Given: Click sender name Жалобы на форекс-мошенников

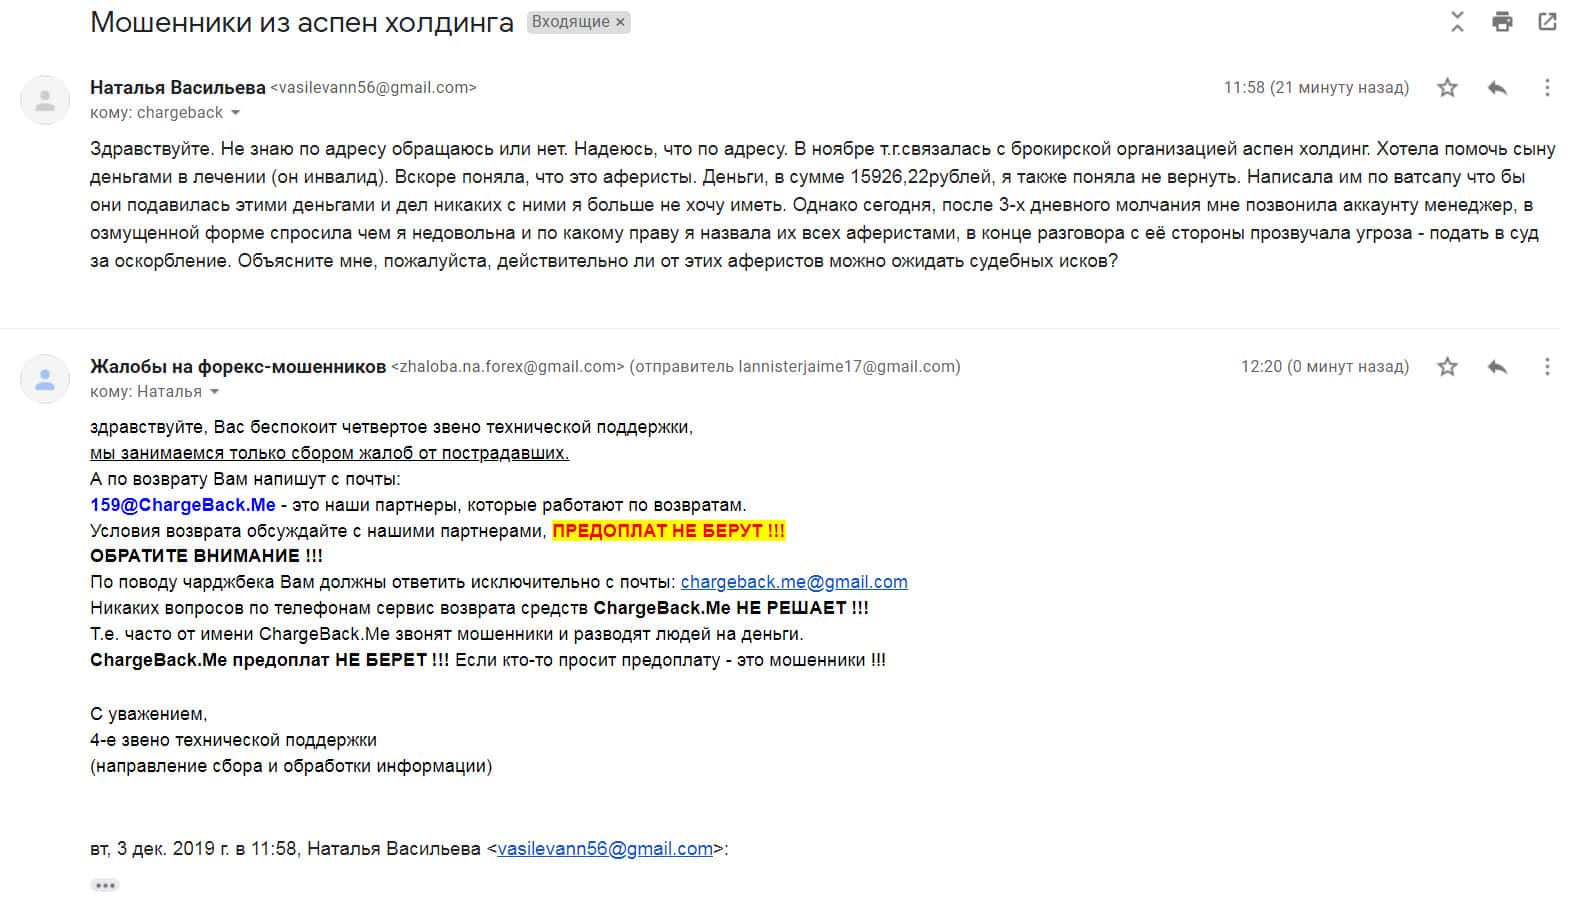Looking at the screenshot, I should click(x=238, y=367).
